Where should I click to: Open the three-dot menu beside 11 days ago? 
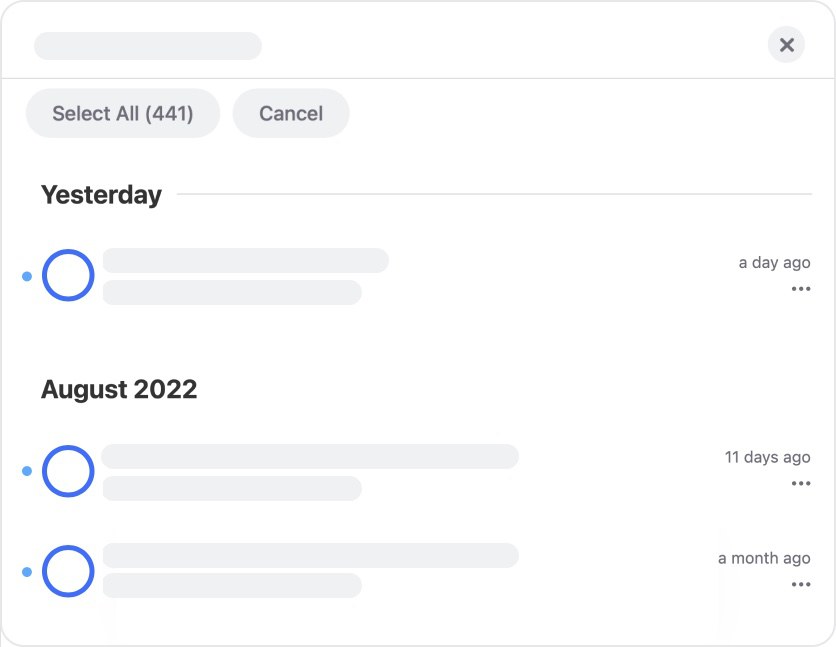click(802, 483)
